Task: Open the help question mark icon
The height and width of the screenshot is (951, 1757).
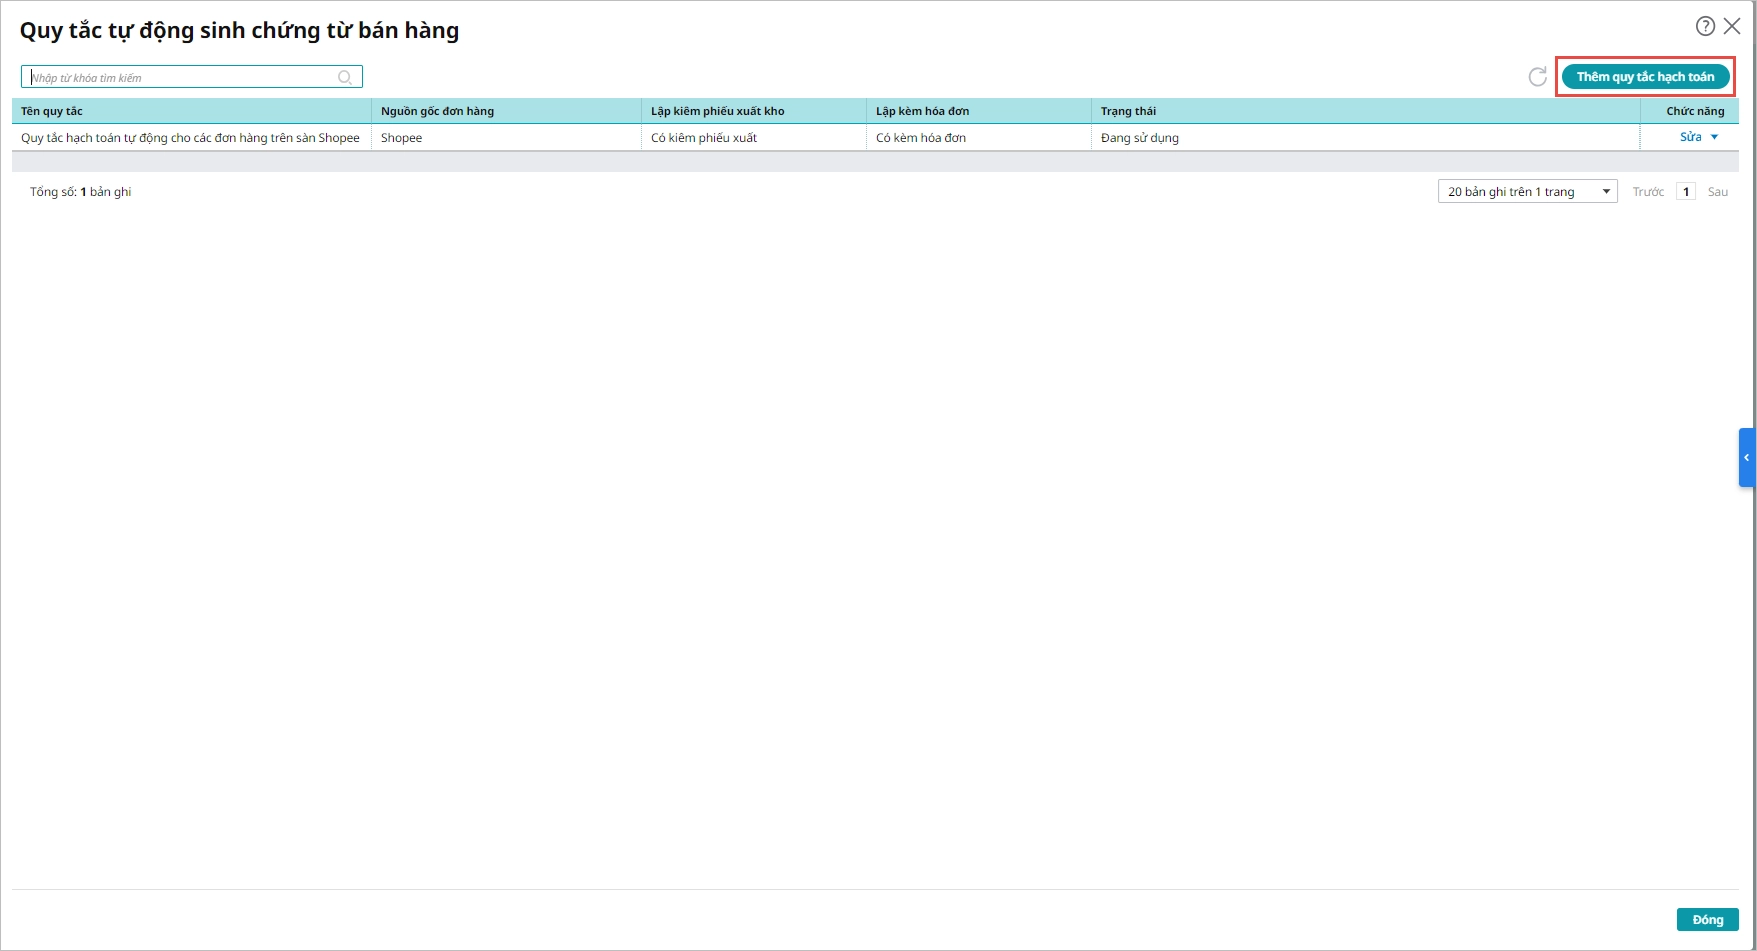Action: [1705, 26]
